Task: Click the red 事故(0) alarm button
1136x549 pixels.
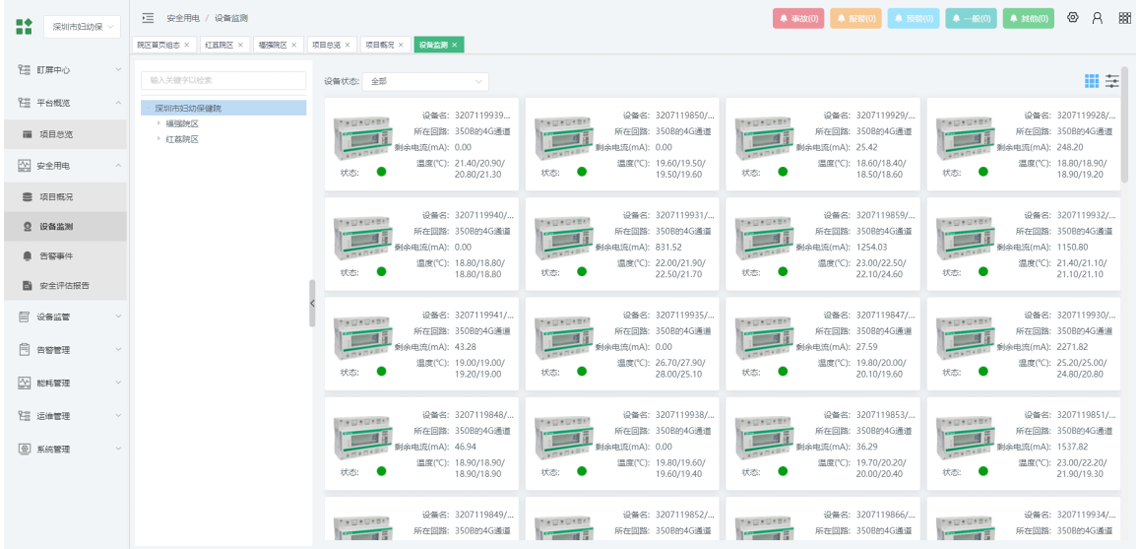Action: [798, 19]
